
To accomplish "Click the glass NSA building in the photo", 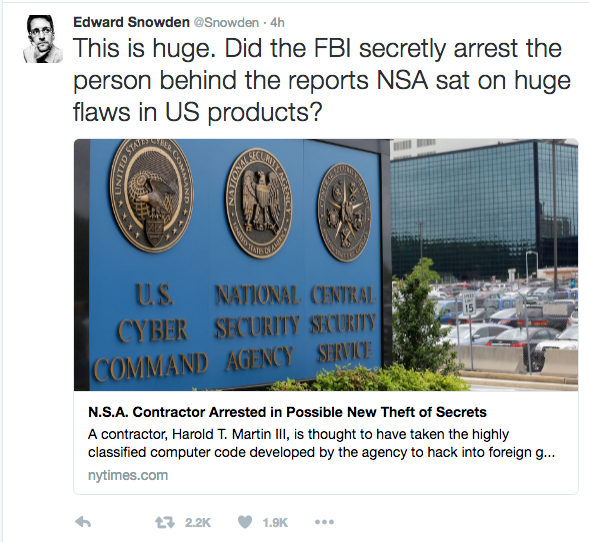I will point(484,206).
